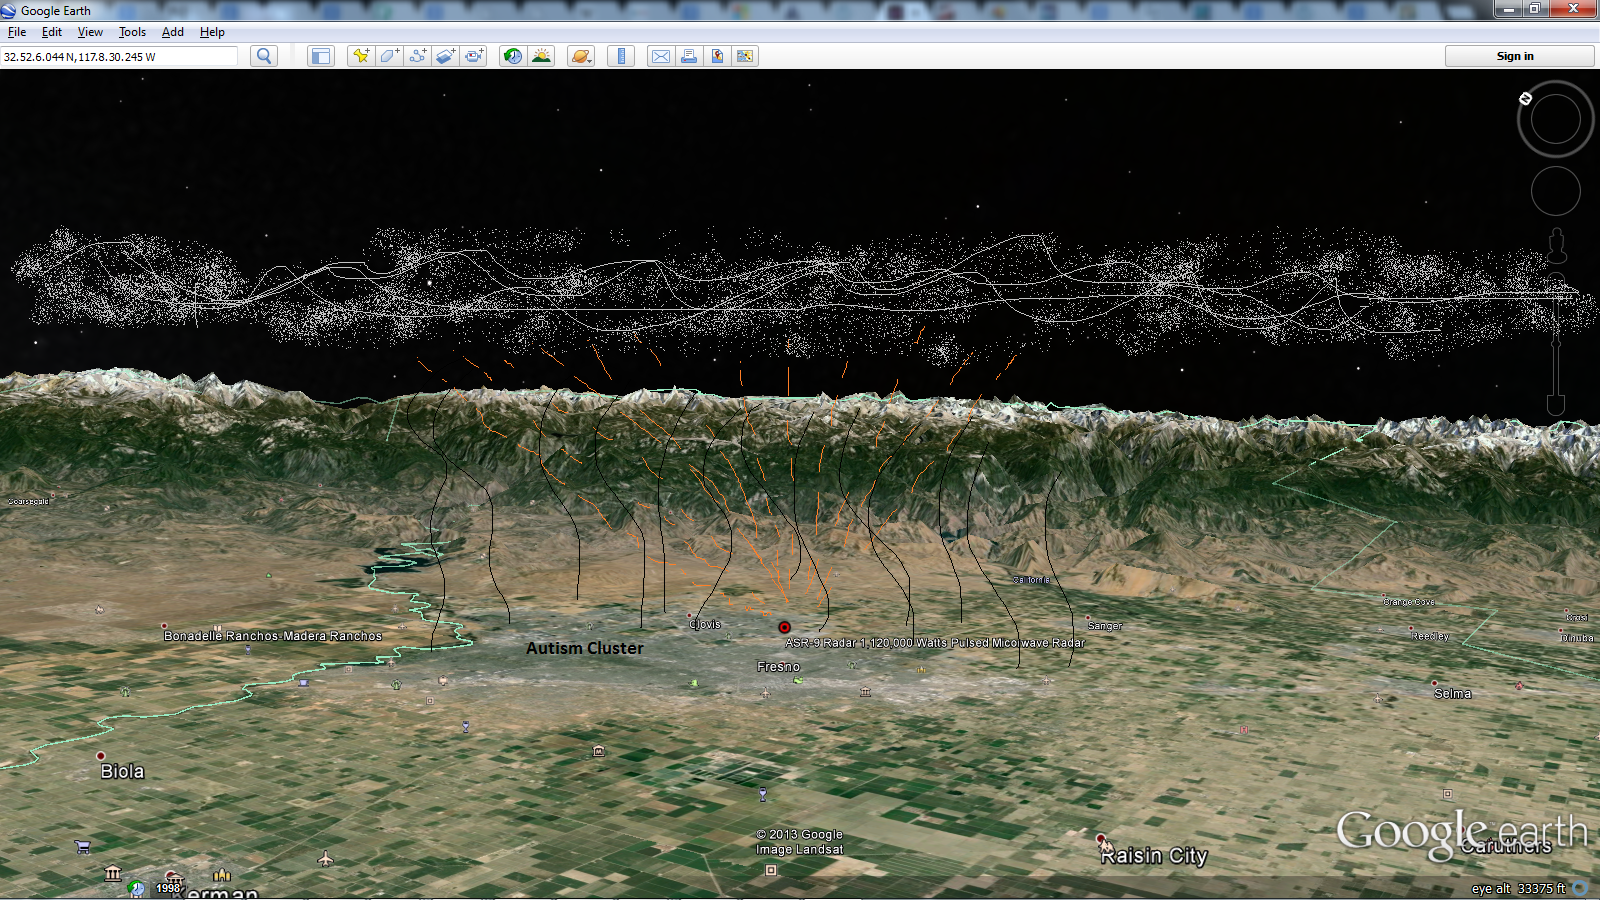1600x900 pixels.
Task: Open the planet switcher dropdown
Action: pyautogui.click(x=581, y=56)
